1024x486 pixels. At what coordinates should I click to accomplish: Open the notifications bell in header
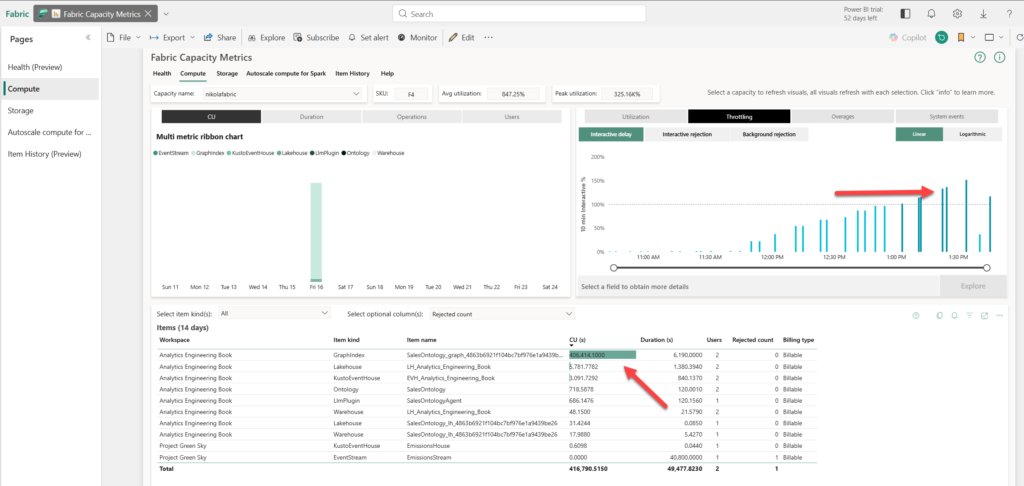931,14
